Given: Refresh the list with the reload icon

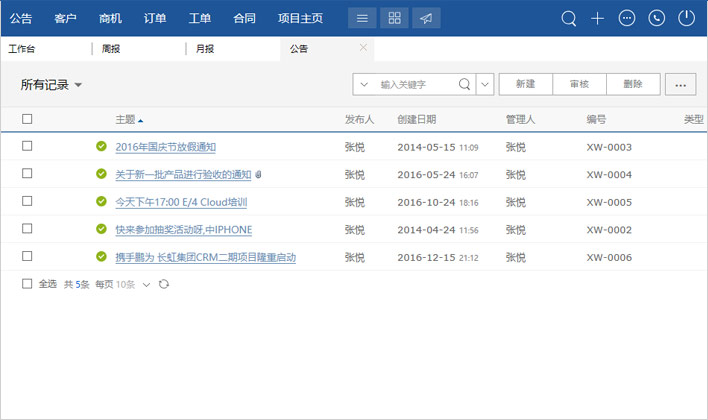Looking at the screenshot, I should click(x=164, y=284).
